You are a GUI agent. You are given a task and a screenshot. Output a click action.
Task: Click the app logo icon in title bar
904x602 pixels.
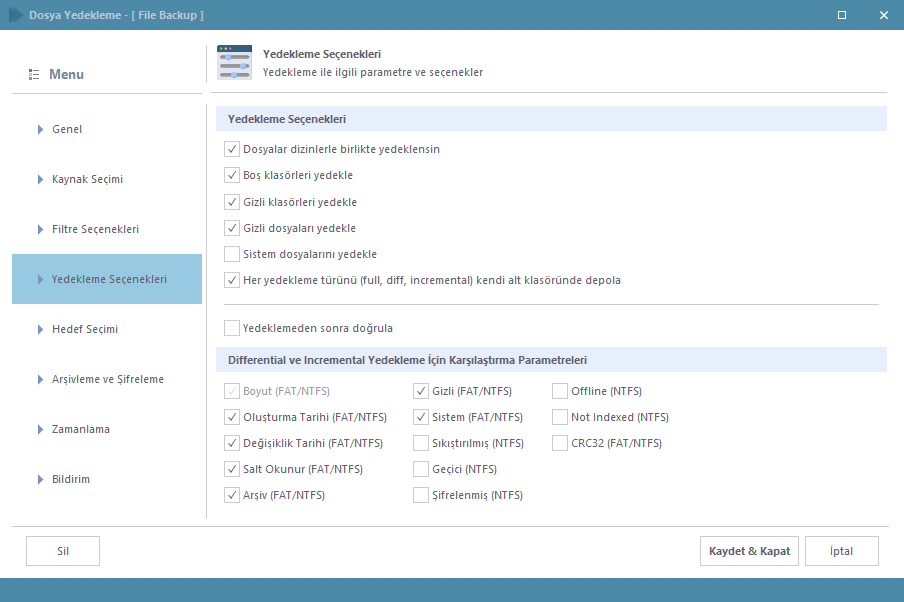coord(15,15)
